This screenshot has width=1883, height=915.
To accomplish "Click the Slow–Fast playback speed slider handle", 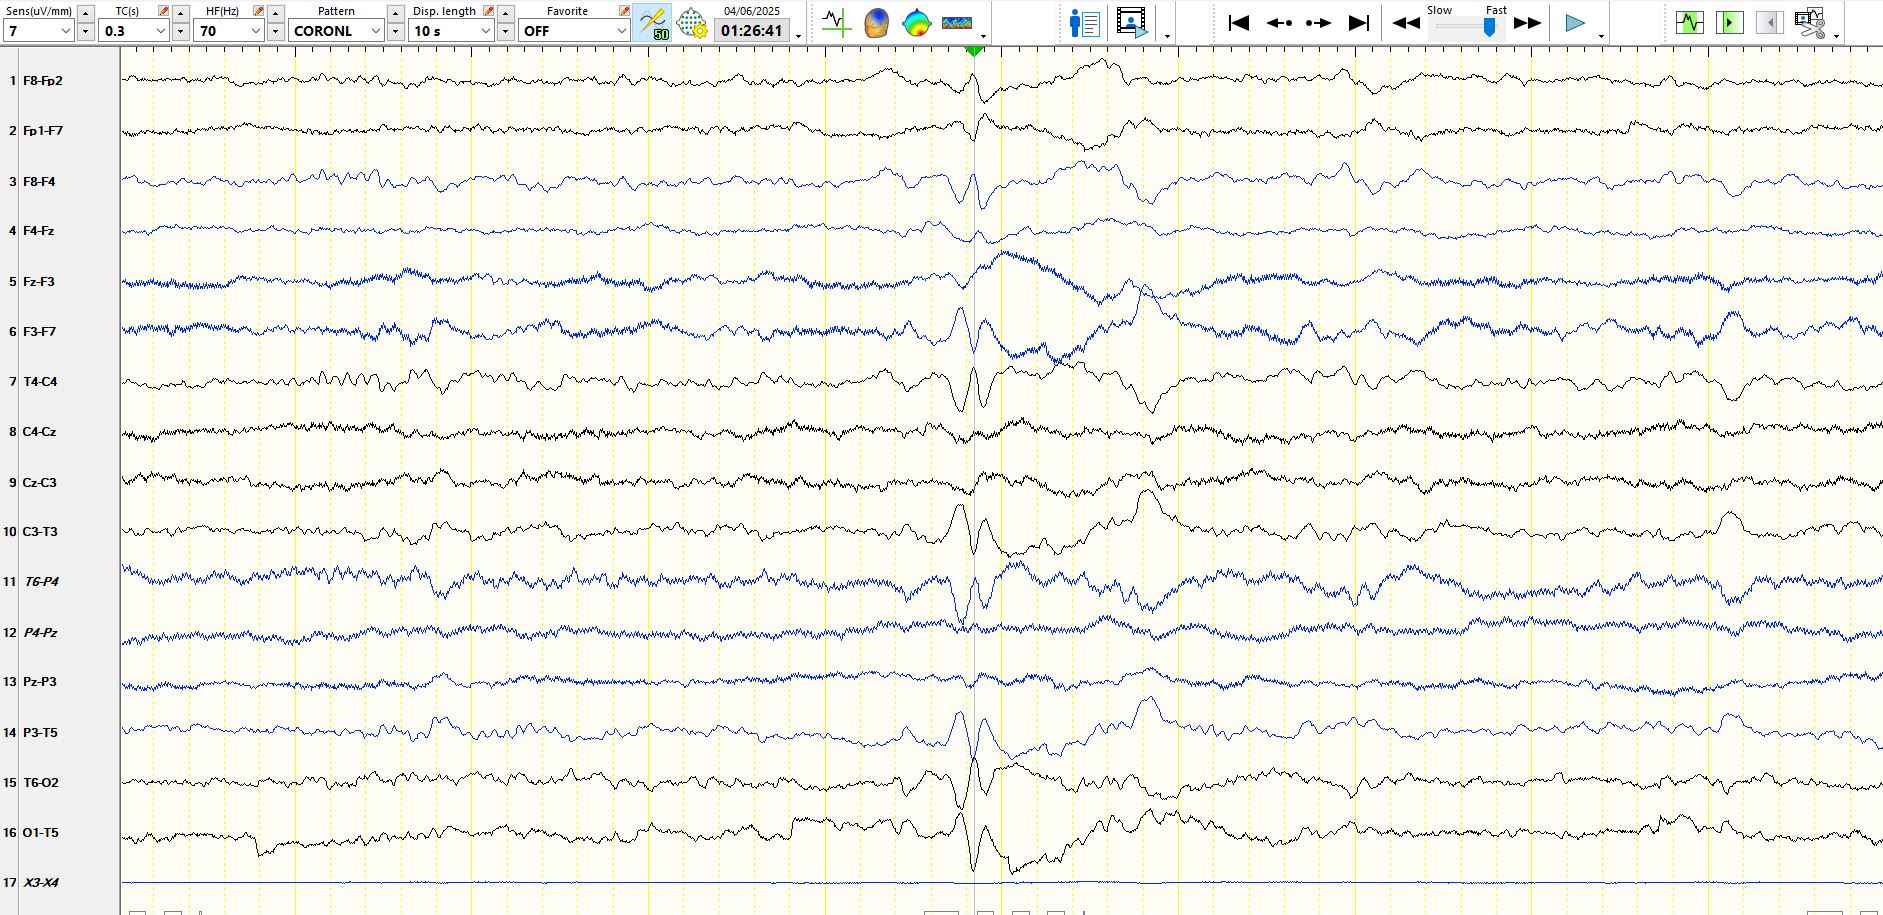I will coord(1489,28).
